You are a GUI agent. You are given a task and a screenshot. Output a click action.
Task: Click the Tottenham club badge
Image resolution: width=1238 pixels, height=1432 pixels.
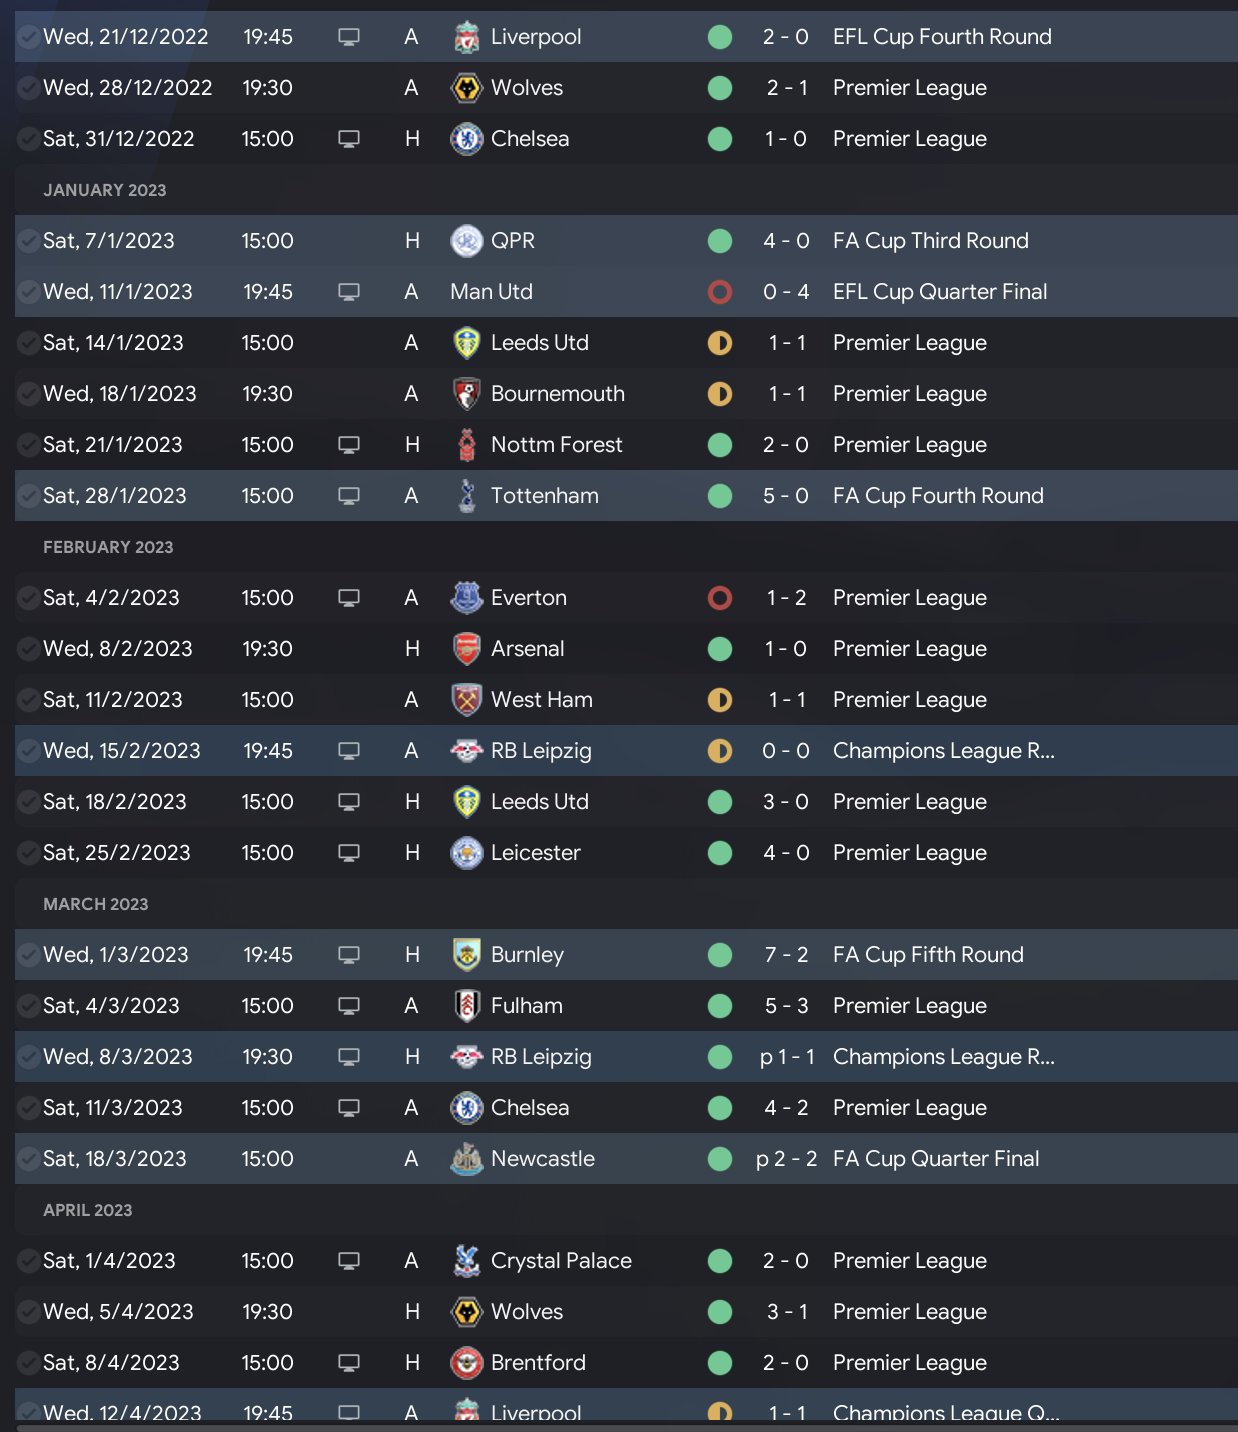[466, 496]
